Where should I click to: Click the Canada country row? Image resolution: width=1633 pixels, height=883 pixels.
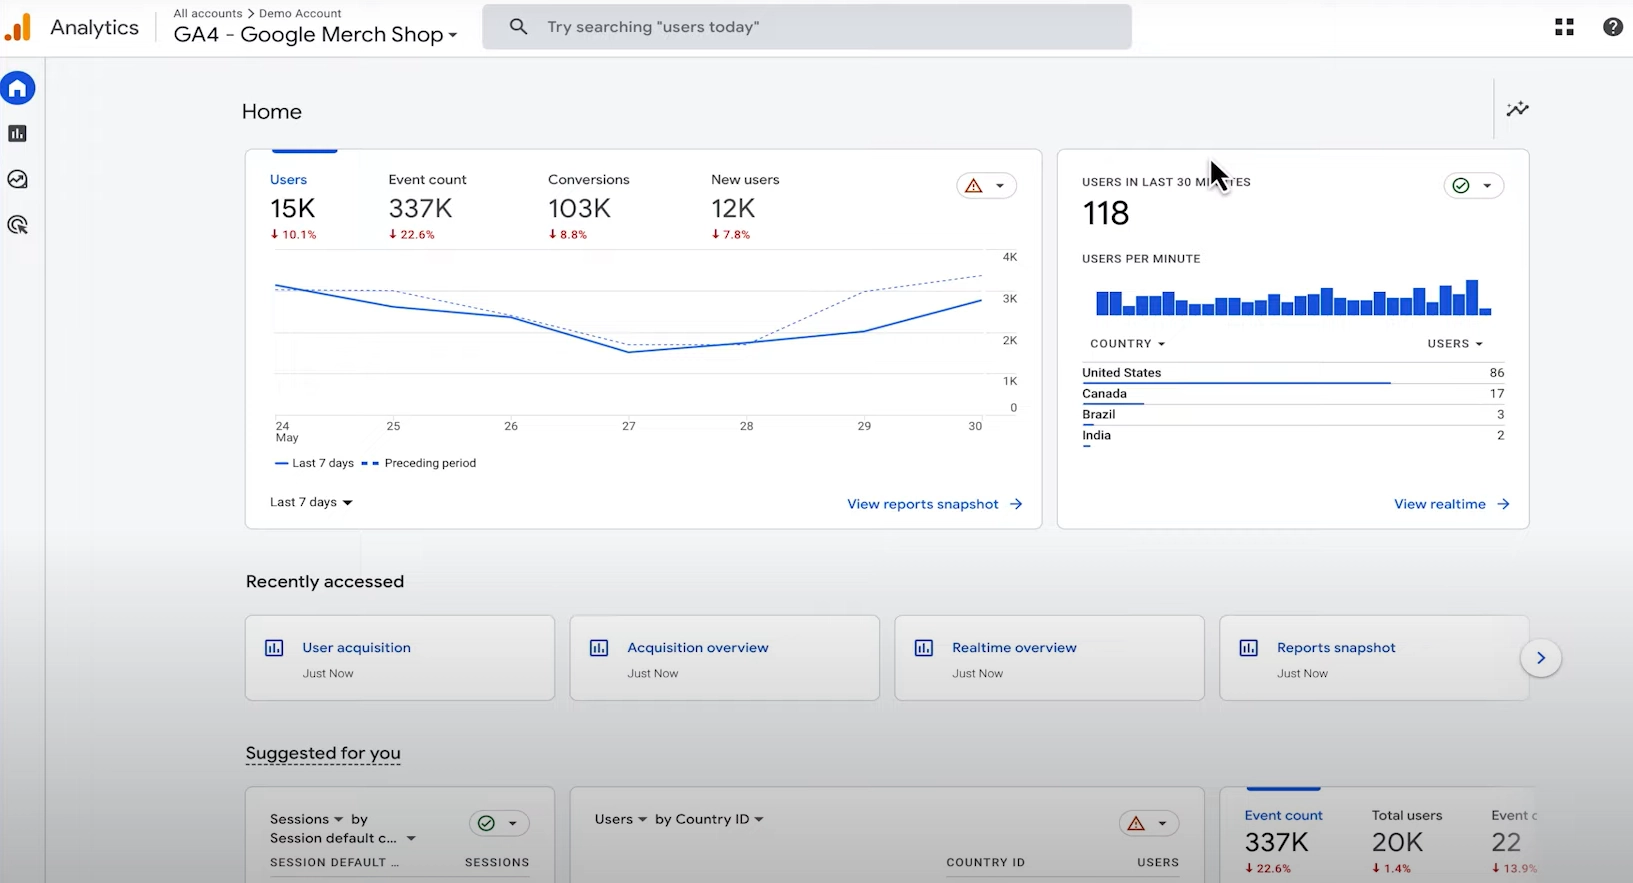[1293, 394]
